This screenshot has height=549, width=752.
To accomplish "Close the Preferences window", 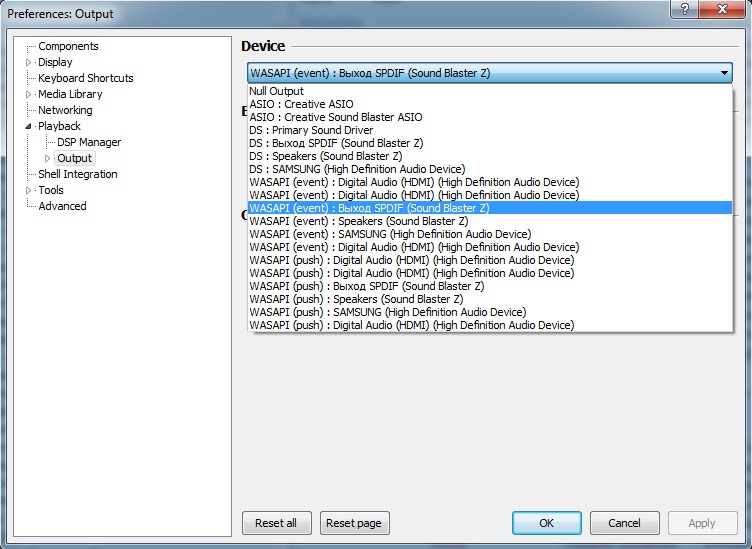I will 723,9.
